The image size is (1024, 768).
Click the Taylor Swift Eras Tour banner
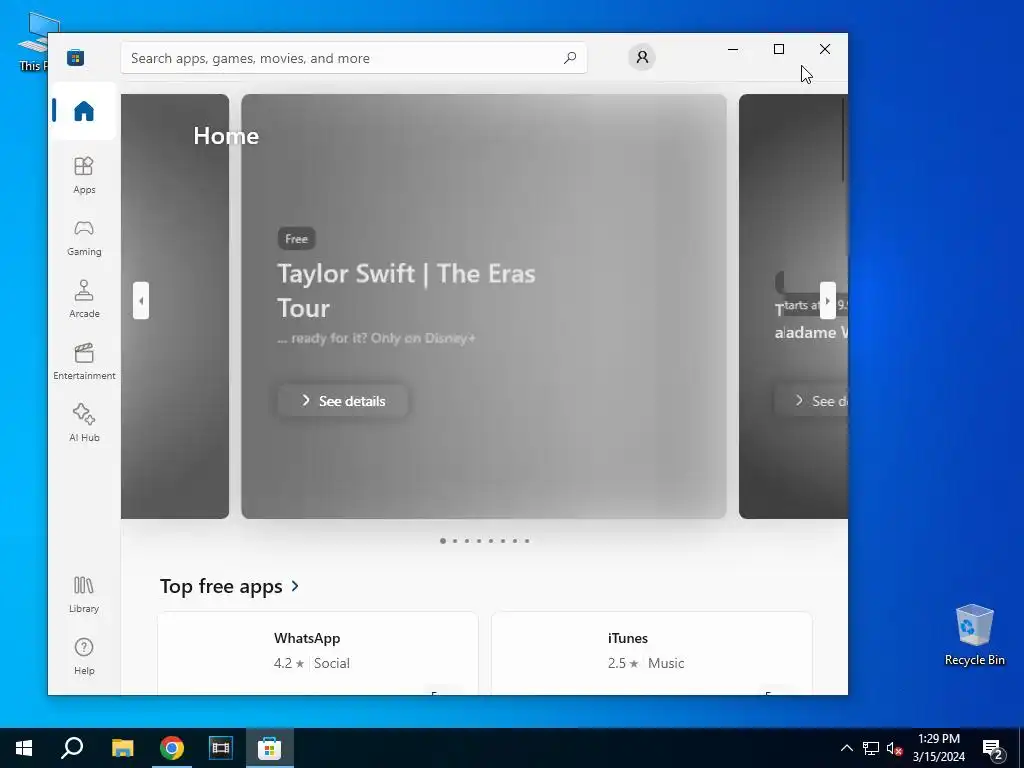(484, 306)
